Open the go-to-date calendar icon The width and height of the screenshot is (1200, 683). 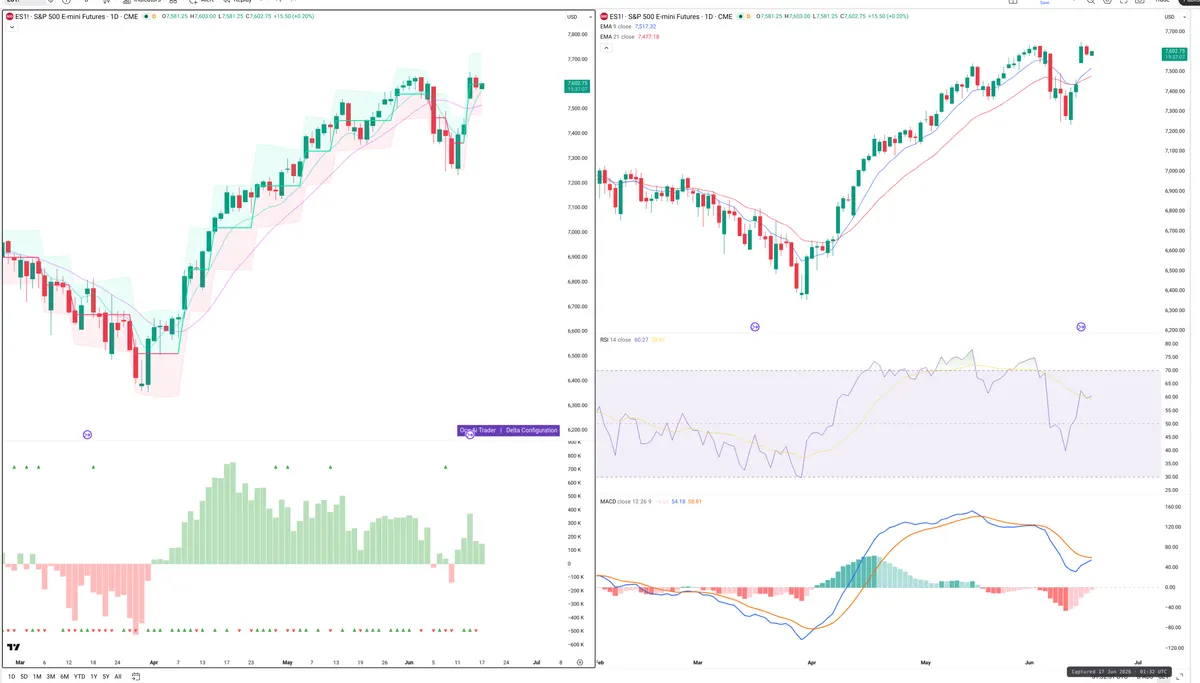[135, 676]
